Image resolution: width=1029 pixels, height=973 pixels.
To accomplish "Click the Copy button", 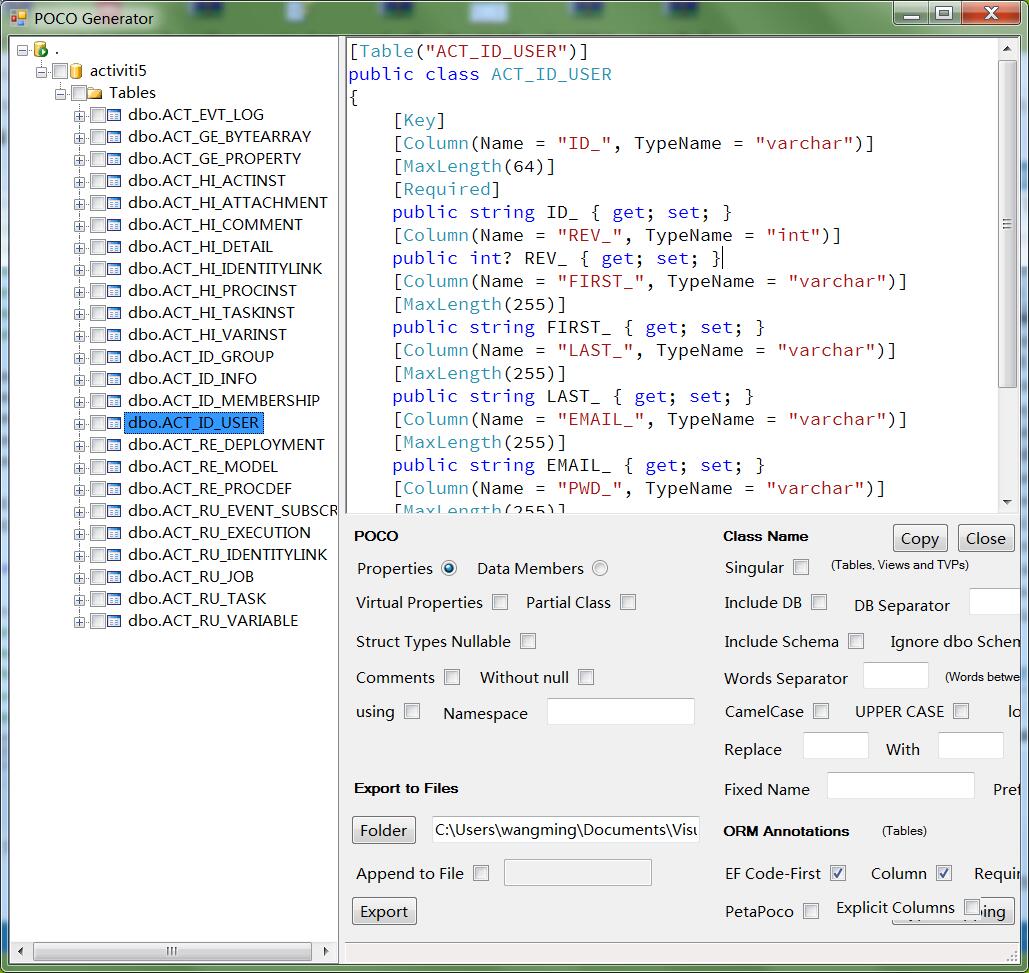I will [x=919, y=538].
